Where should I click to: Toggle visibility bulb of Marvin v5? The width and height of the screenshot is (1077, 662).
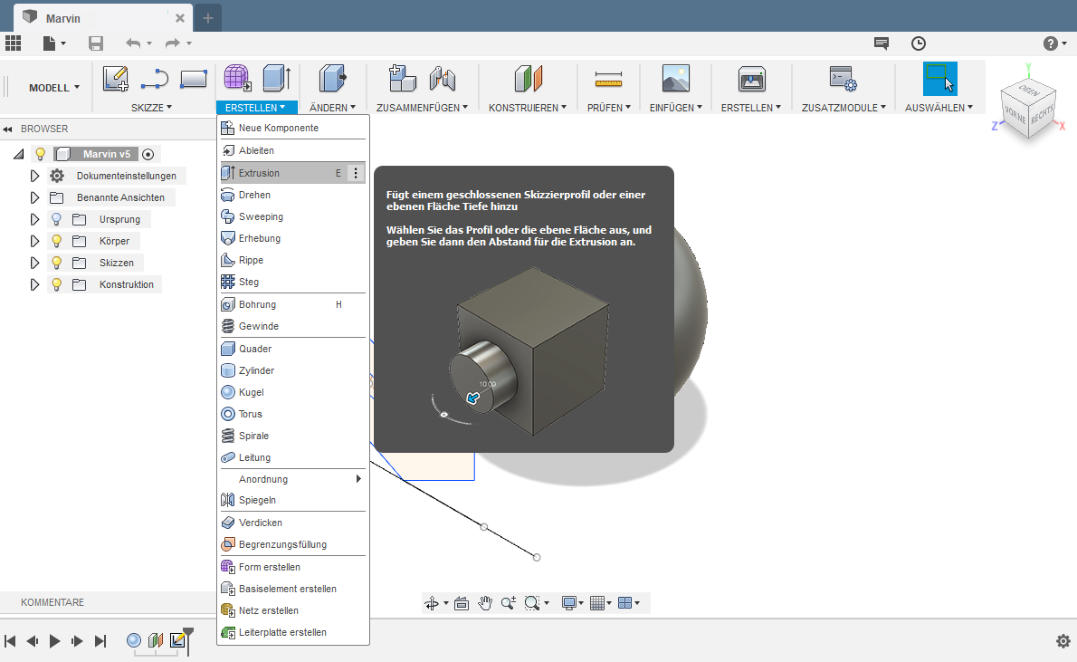(41, 154)
